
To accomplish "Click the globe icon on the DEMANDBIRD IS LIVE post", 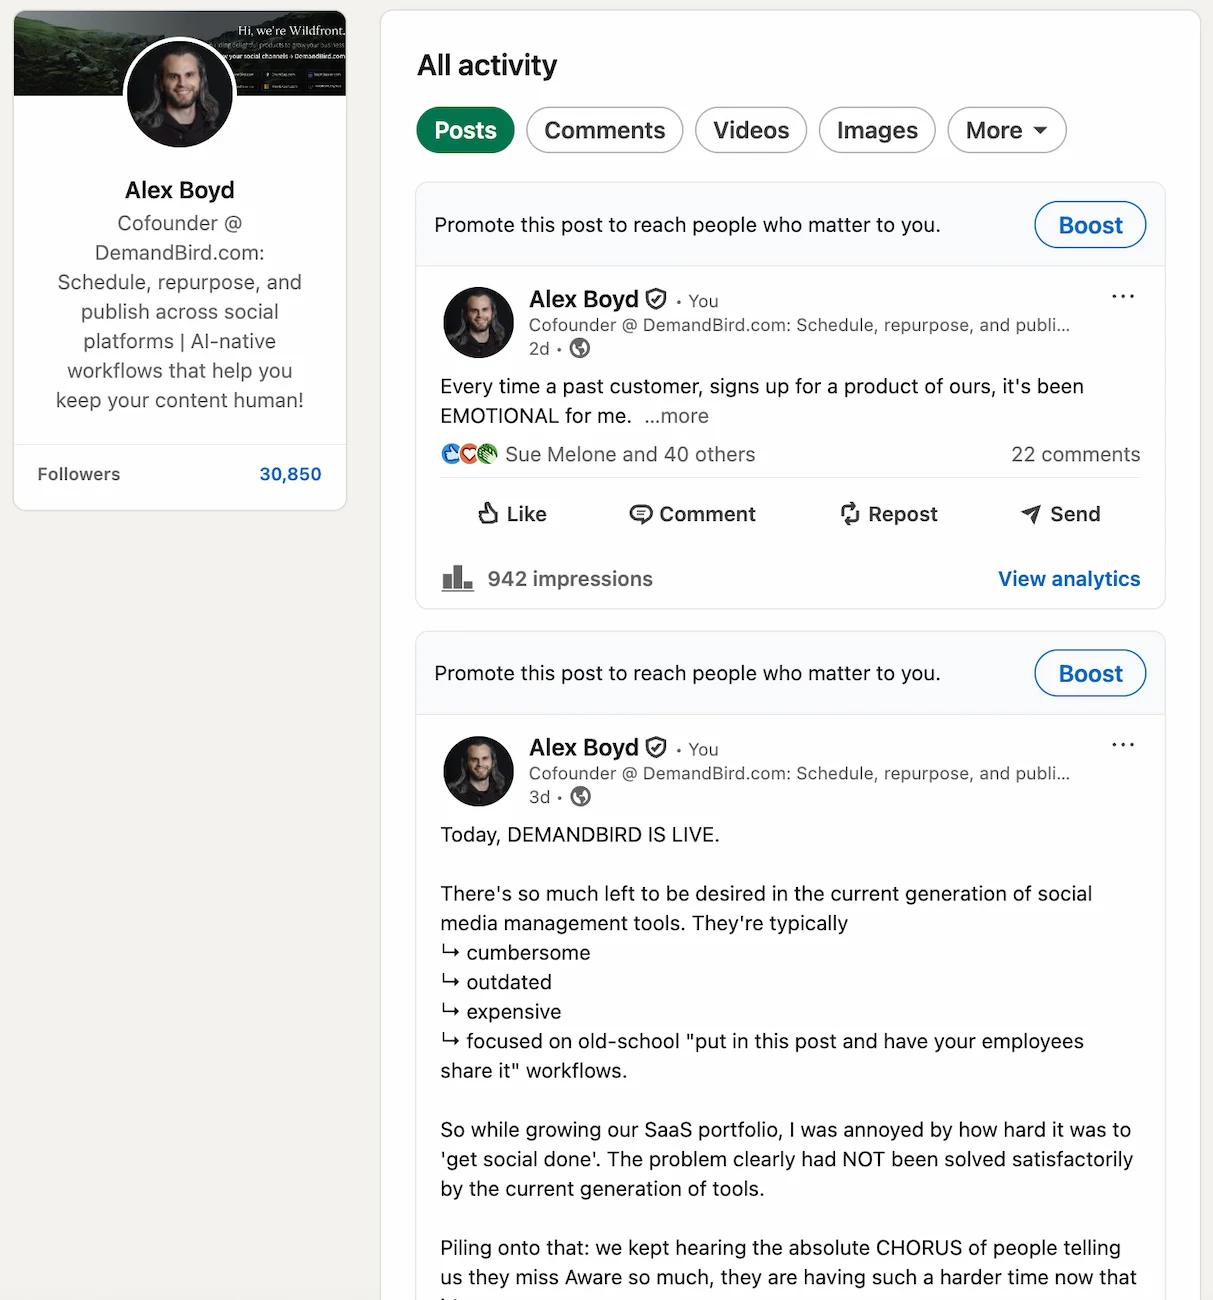I will [580, 797].
